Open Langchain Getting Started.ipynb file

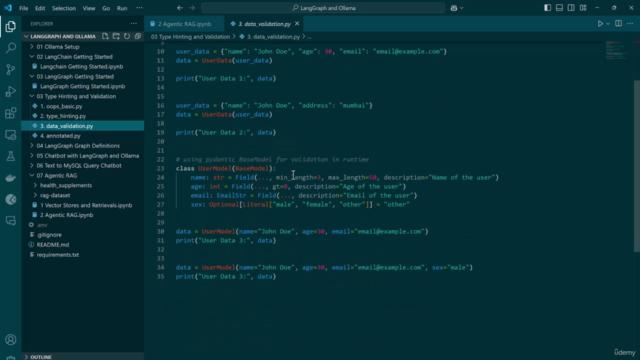[x=83, y=67]
